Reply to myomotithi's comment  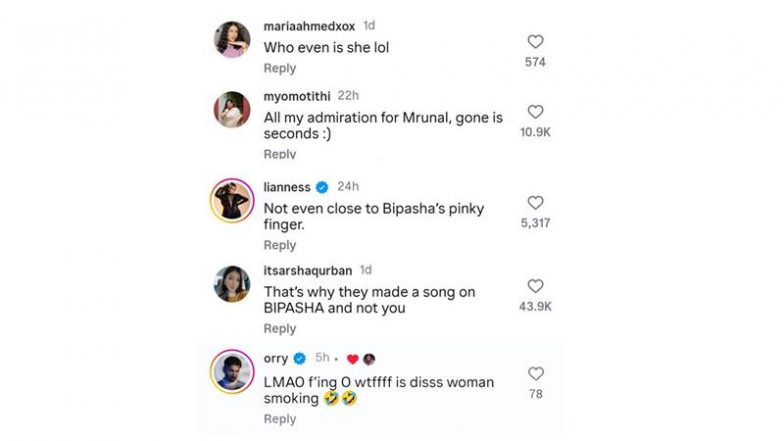point(280,154)
